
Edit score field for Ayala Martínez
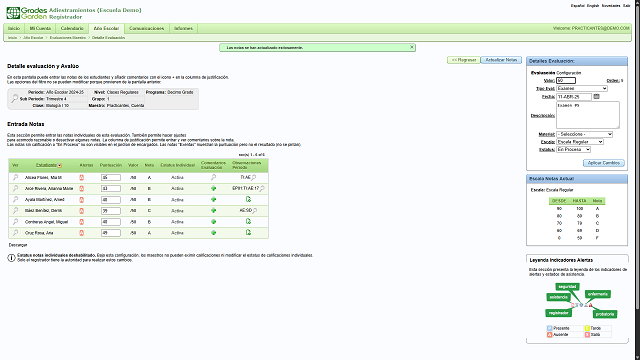(x=111, y=200)
